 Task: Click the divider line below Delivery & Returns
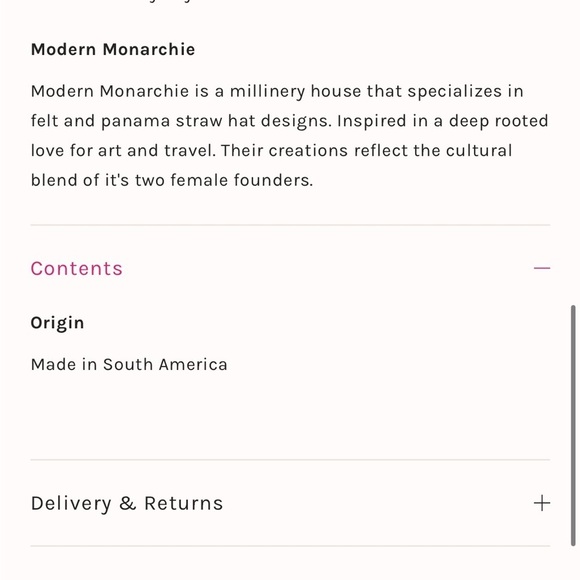tap(290, 546)
